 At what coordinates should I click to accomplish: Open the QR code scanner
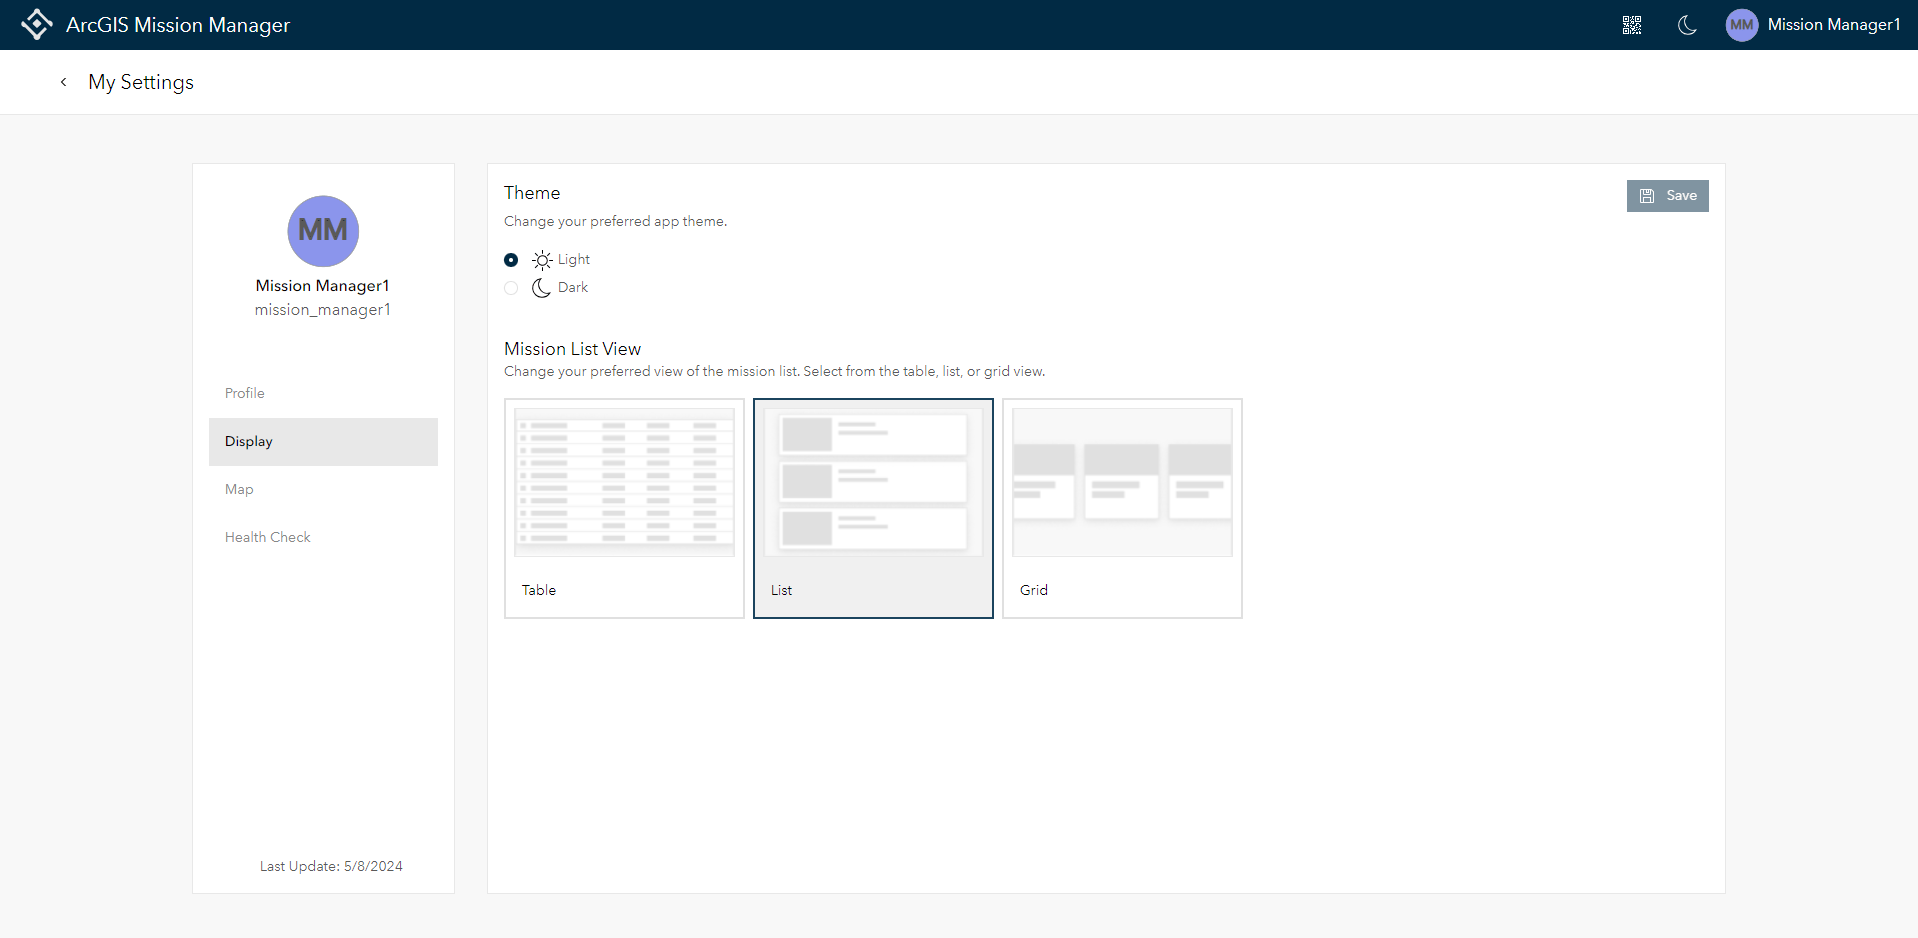[x=1632, y=25]
